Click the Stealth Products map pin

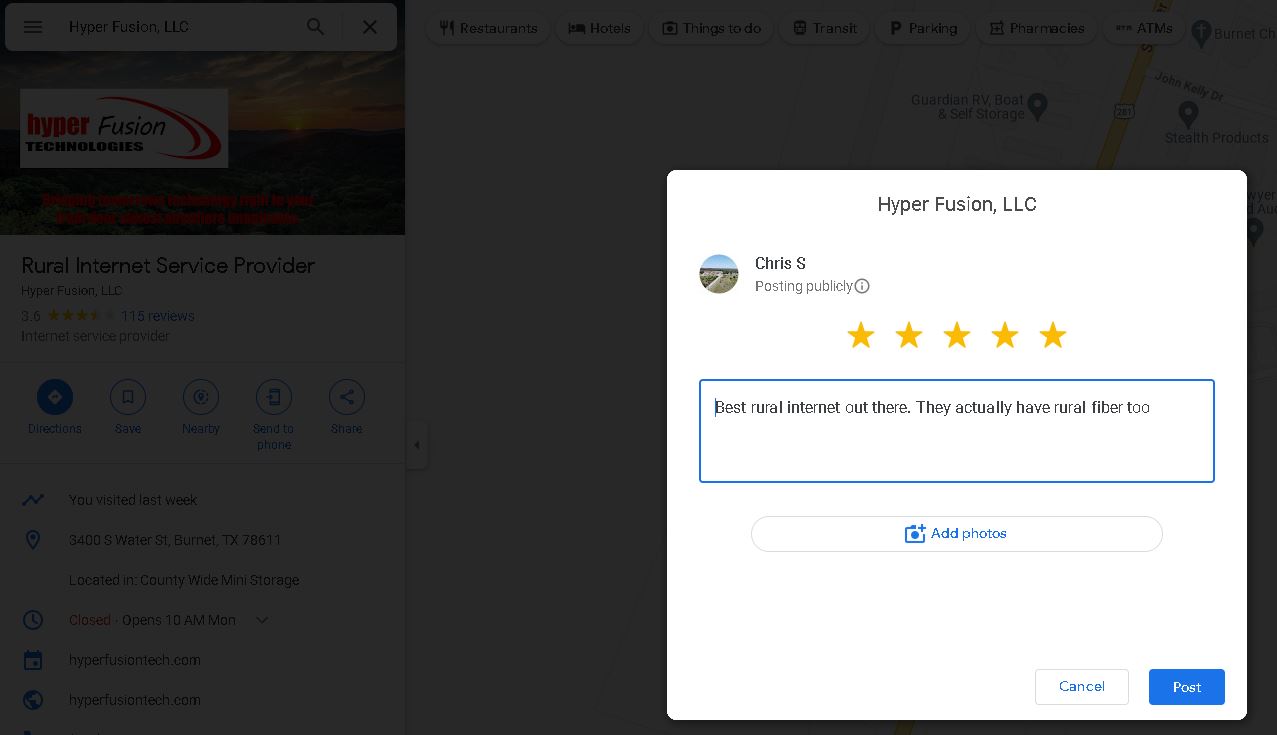coord(1188,113)
